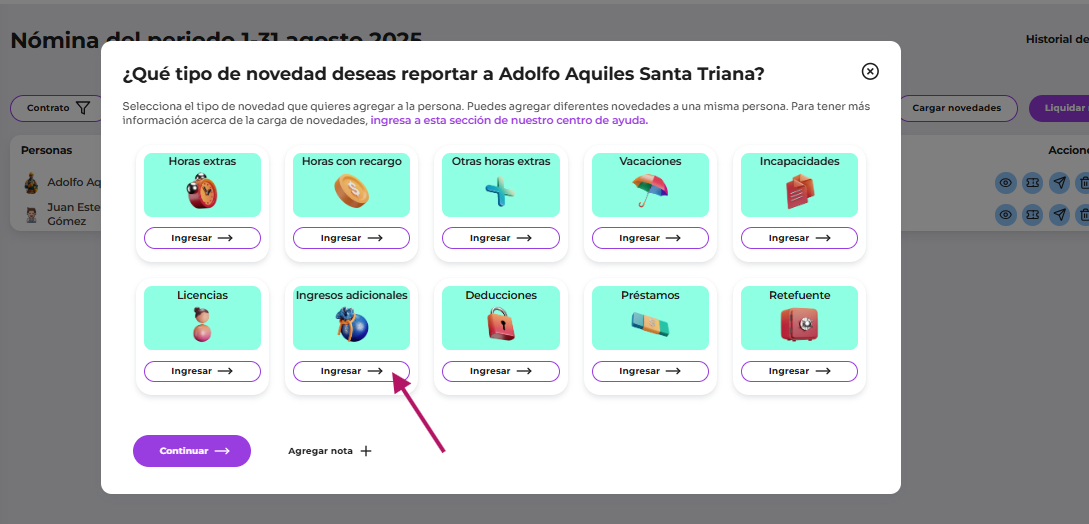
Task: Click the Vacaciones umbrella icon
Action: coord(649,191)
